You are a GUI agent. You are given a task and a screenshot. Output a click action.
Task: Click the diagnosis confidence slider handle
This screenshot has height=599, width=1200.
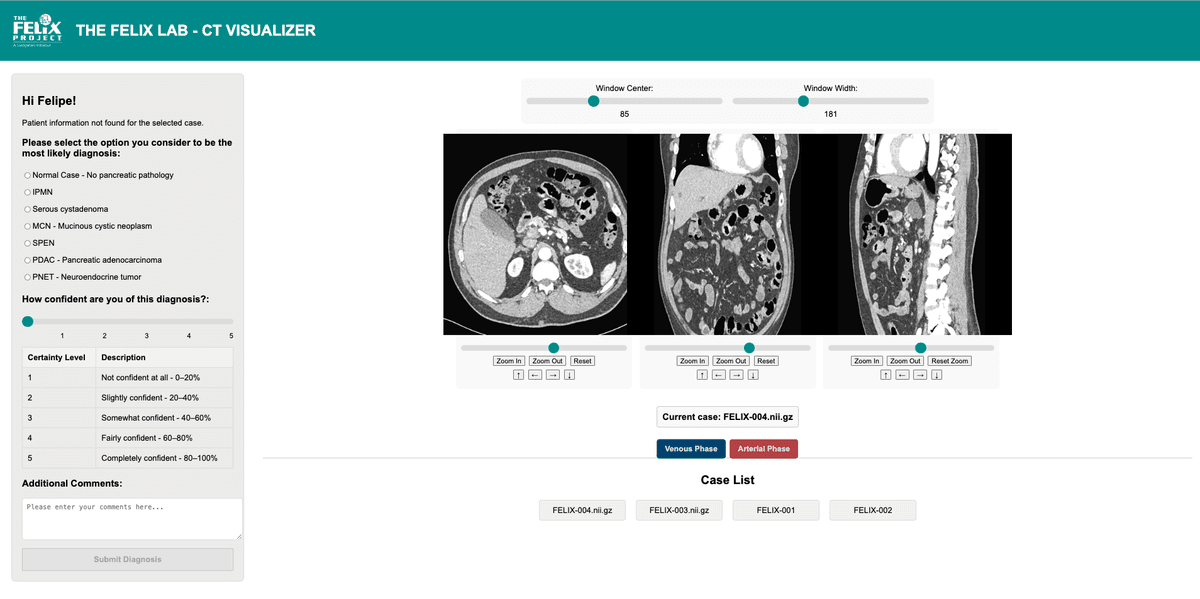coord(28,321)
